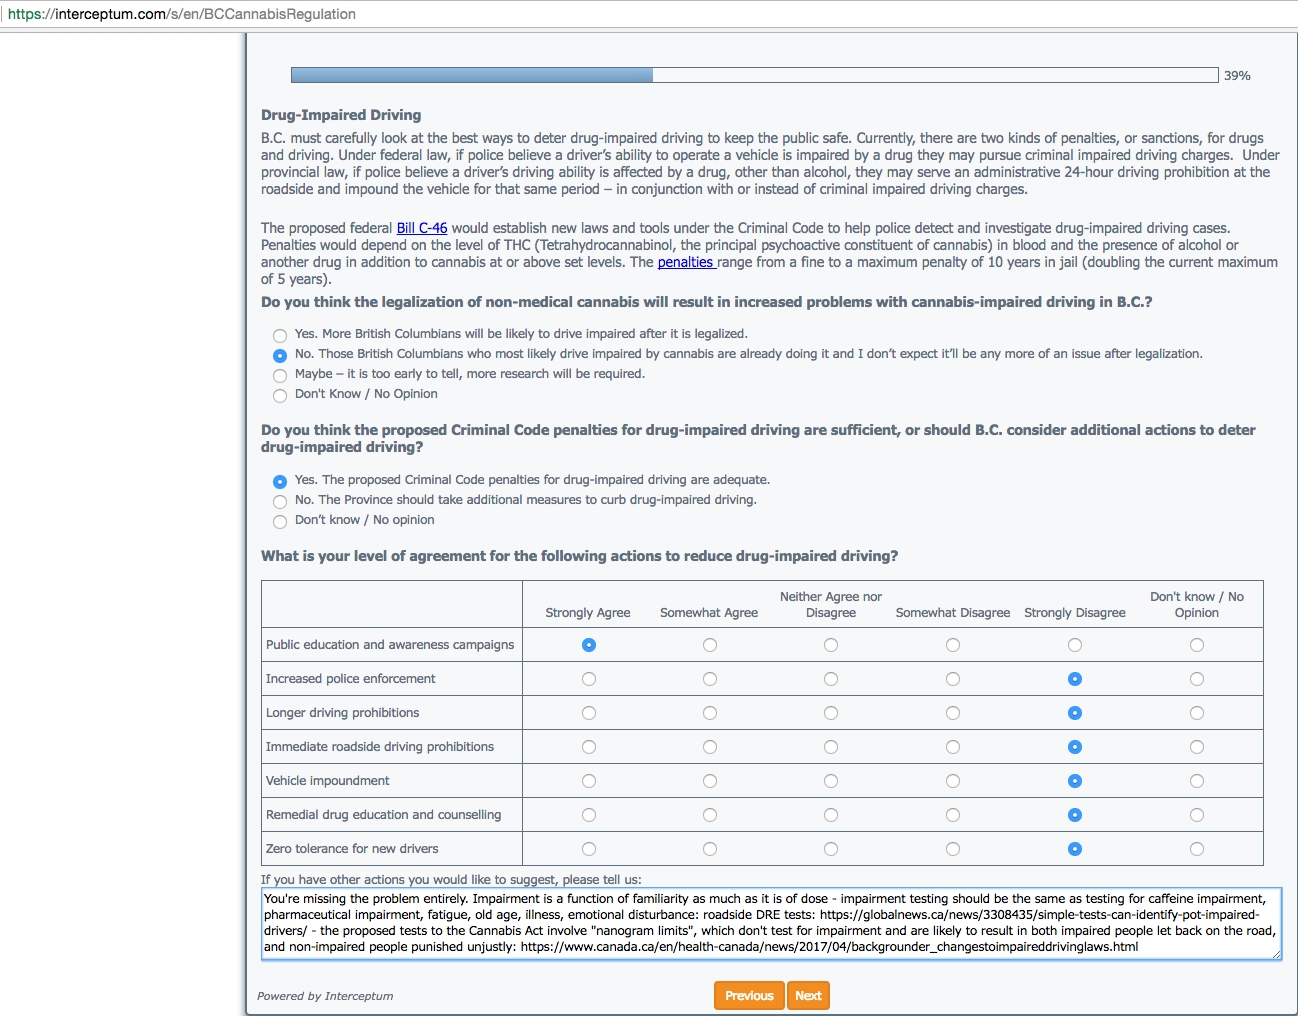Screen dimensions: 1298x1016
Task: Select 'No. Those British Columbians who most likely drive impaired' option
Action: pyautogui.click(x=280, y=355)
